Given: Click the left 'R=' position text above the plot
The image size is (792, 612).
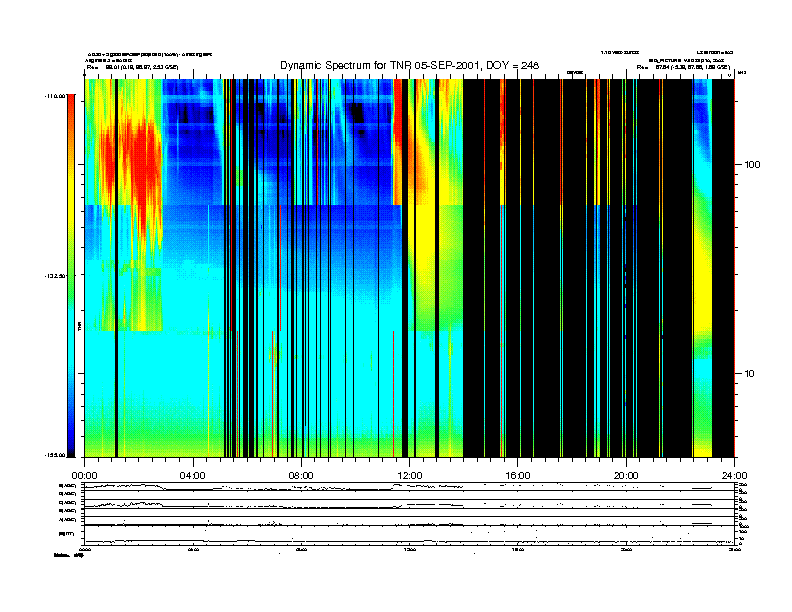Looking at the screenshot, I should point(132,67).
